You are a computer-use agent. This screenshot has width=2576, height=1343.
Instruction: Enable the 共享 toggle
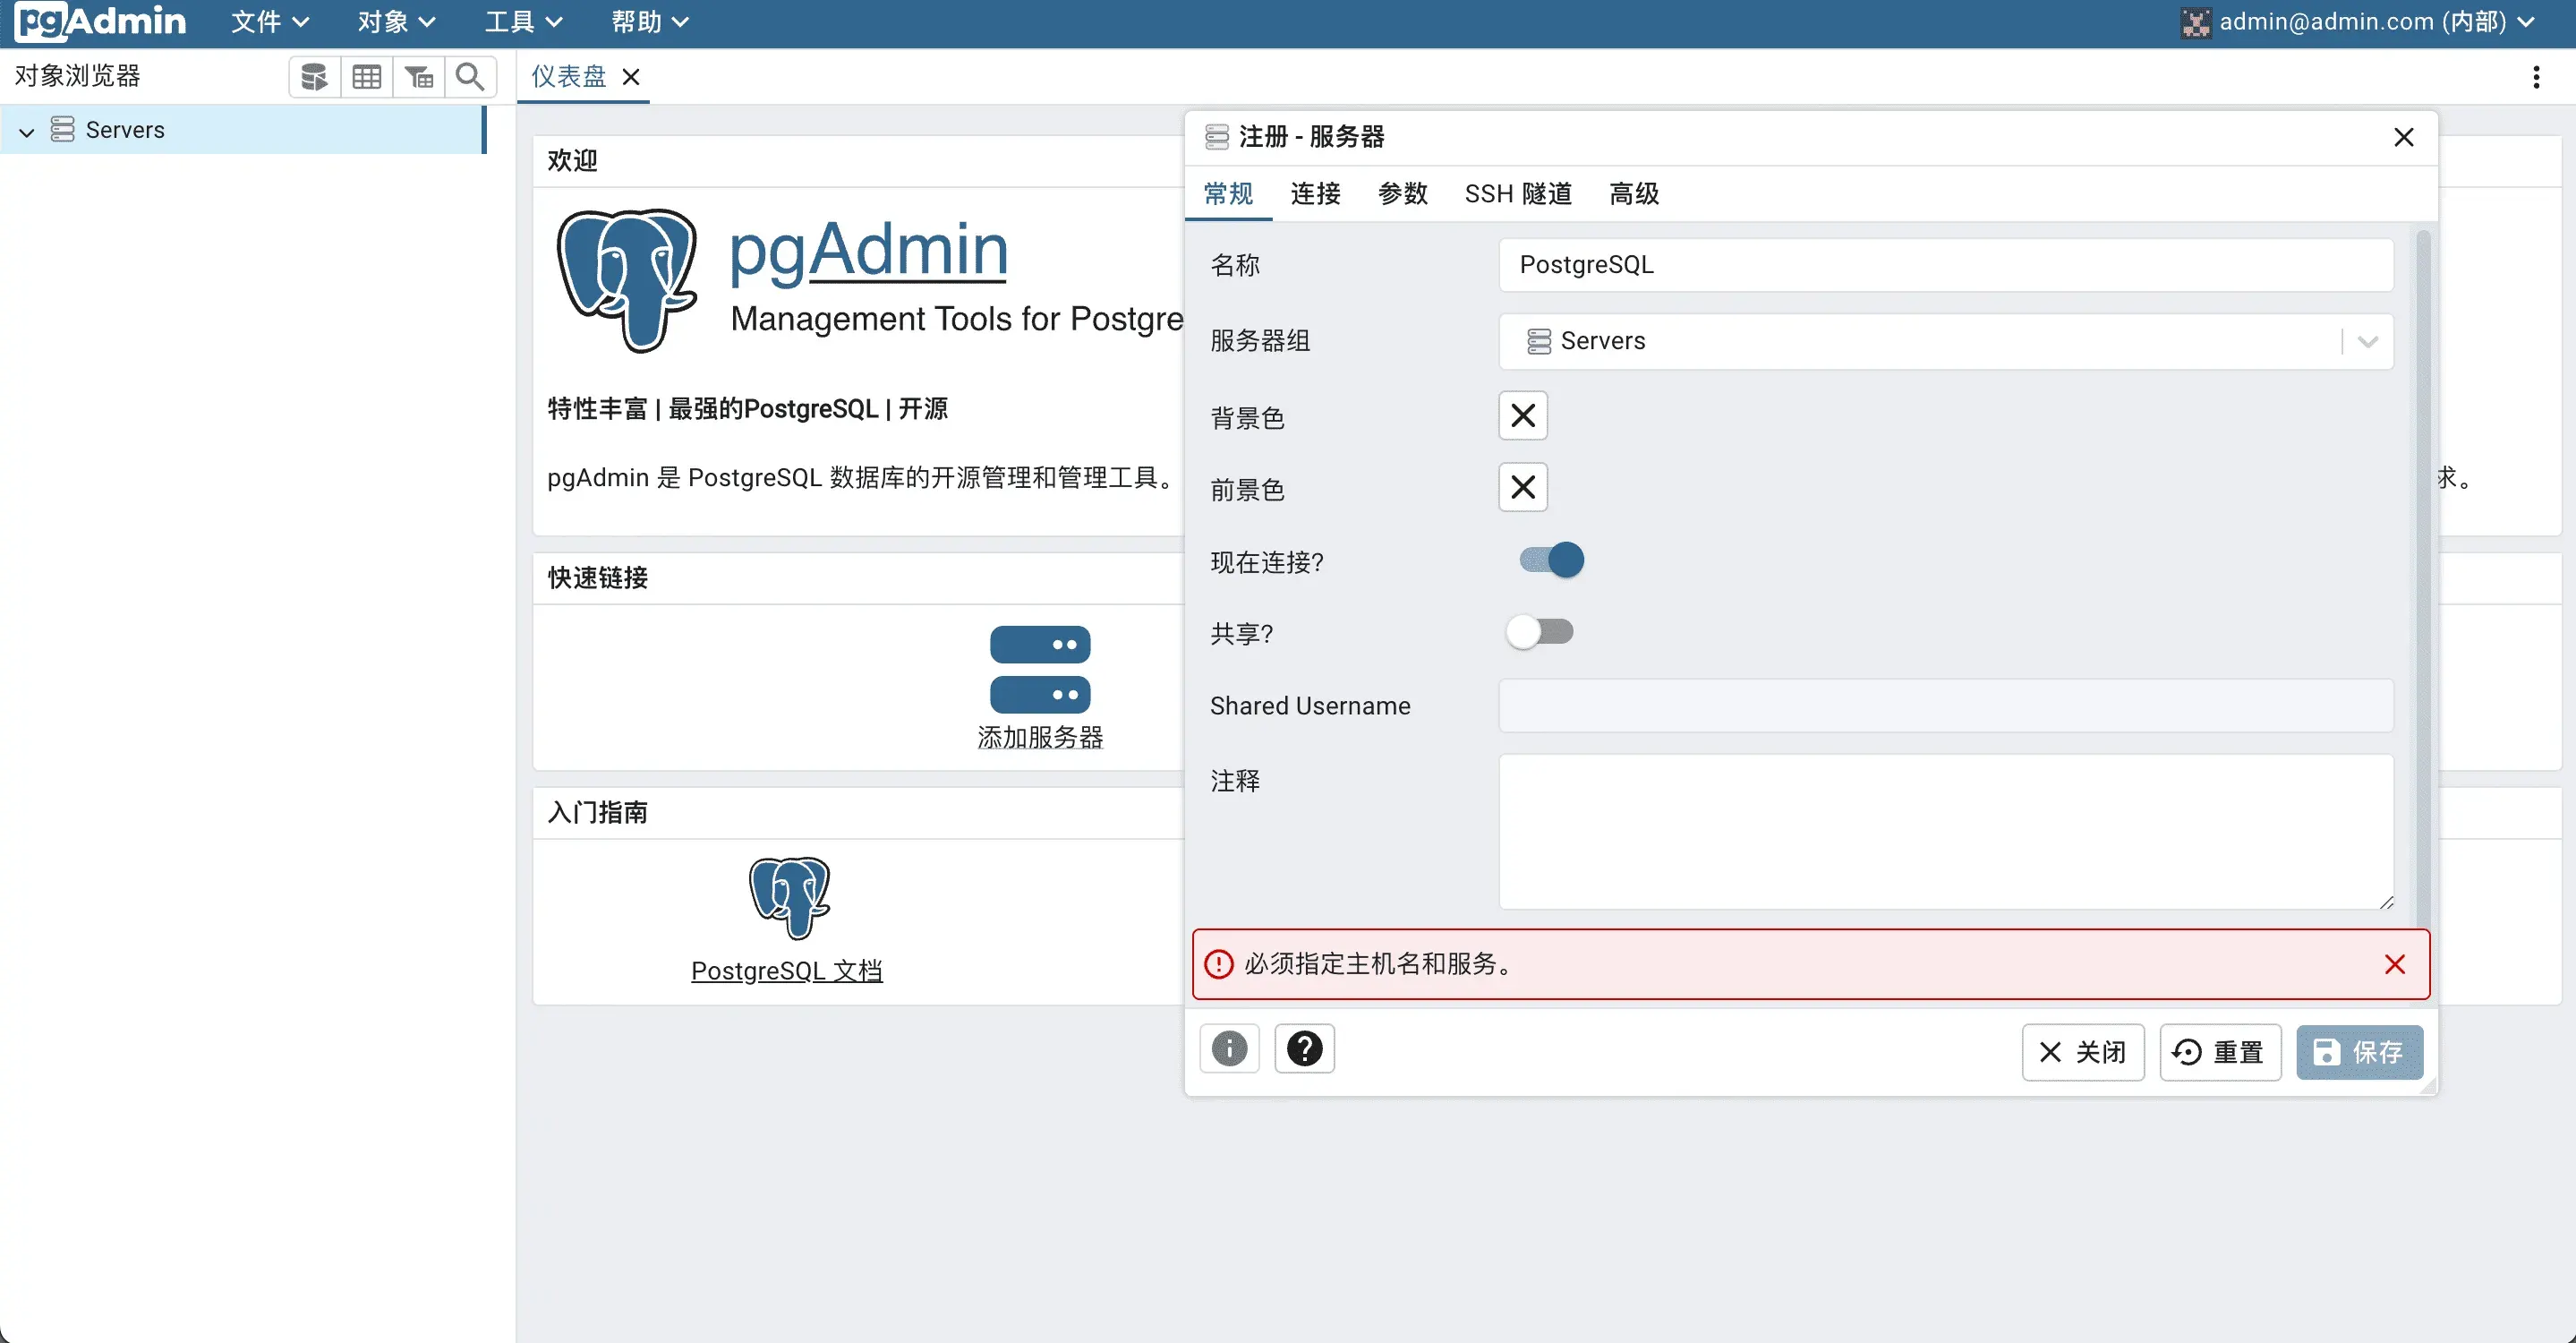1539,631
